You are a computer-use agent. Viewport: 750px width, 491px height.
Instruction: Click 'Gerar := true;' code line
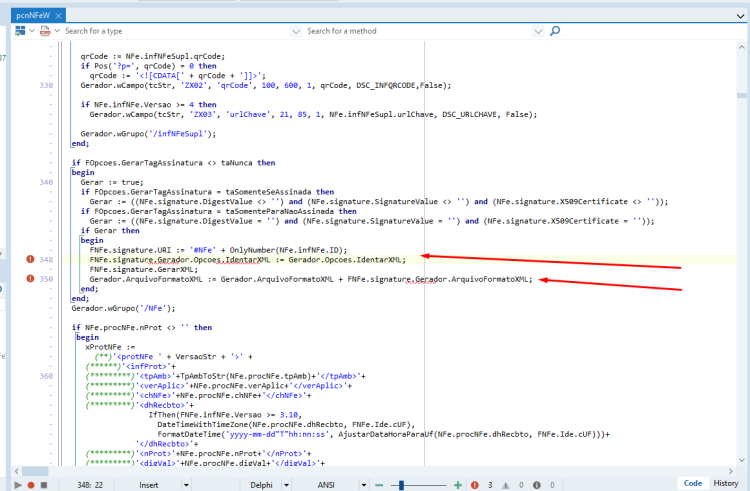coord(112,182)
